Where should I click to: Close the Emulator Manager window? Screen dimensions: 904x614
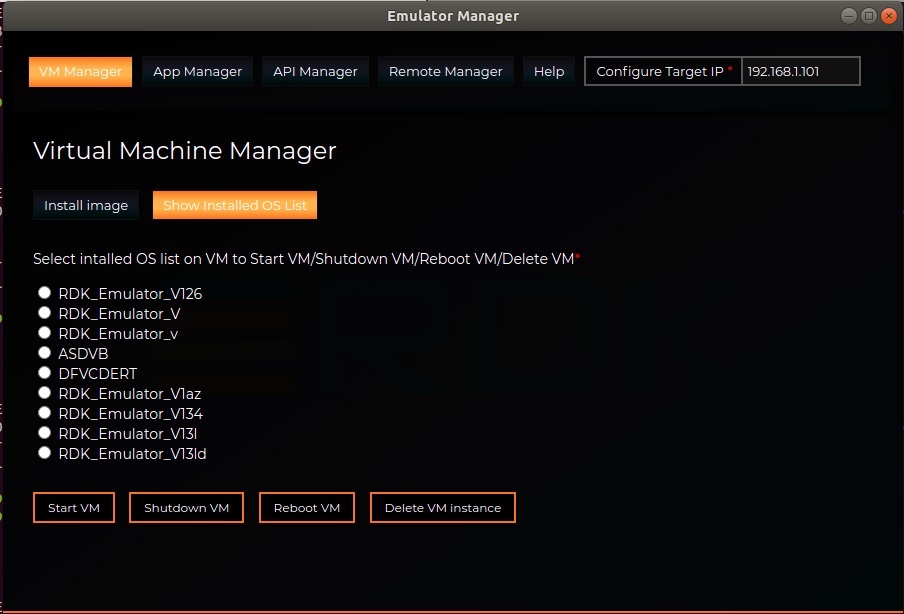click(889, 15)
